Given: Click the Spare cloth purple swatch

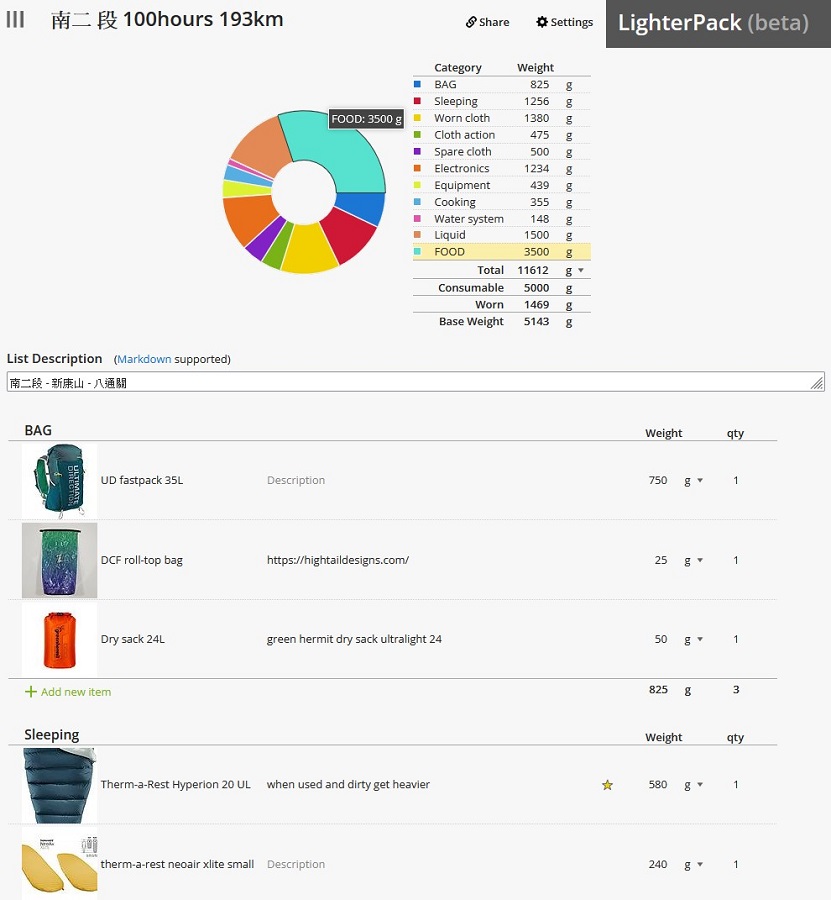Looking at the screenshot, I should [x=417, y=152].
